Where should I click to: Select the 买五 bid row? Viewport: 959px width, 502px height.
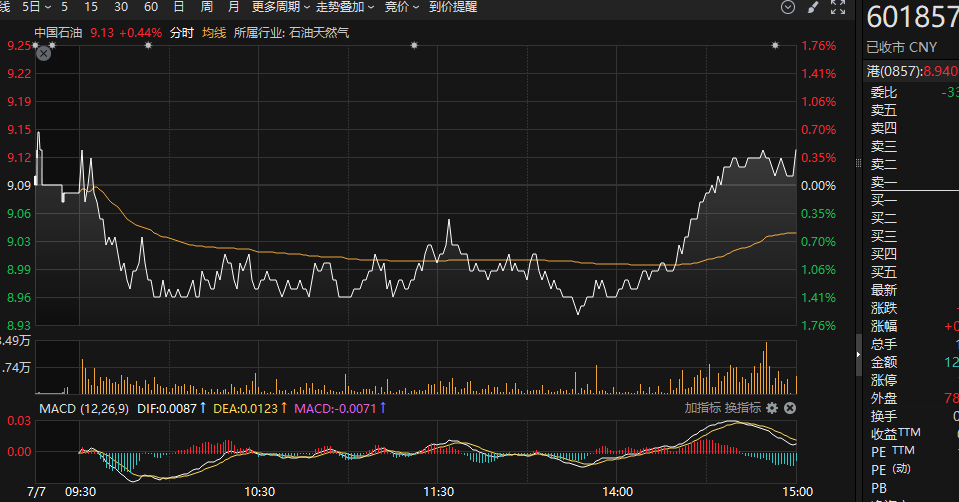point(911,272)
